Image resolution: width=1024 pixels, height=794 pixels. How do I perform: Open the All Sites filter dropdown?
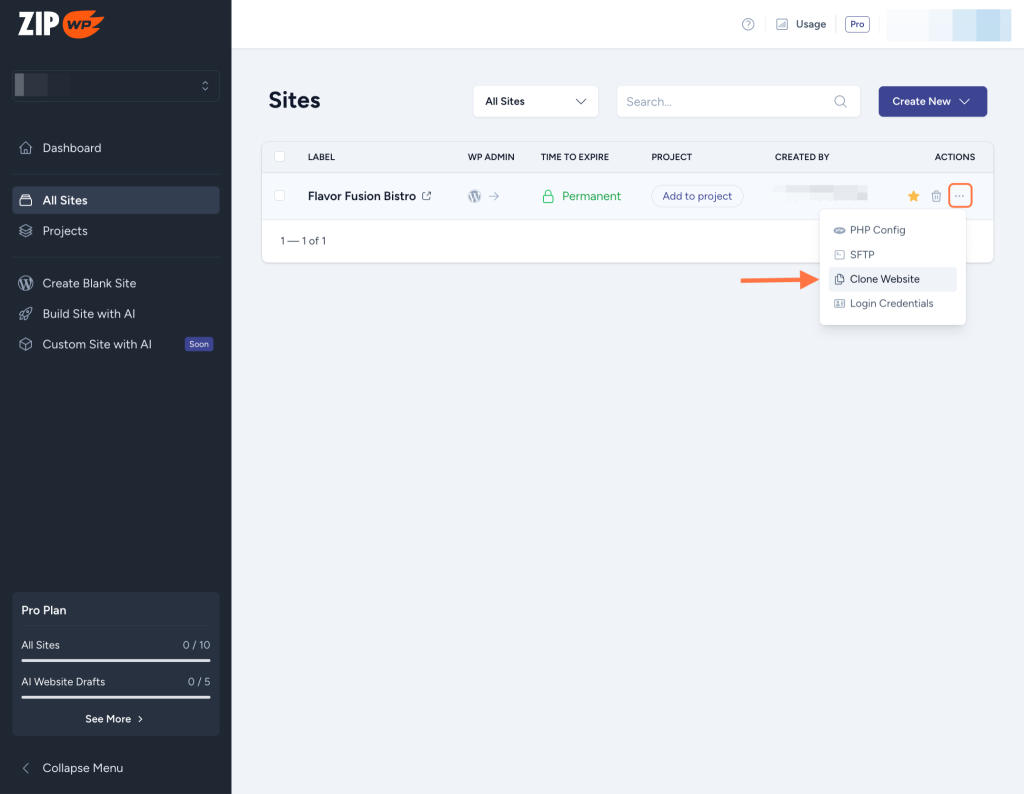535,101
